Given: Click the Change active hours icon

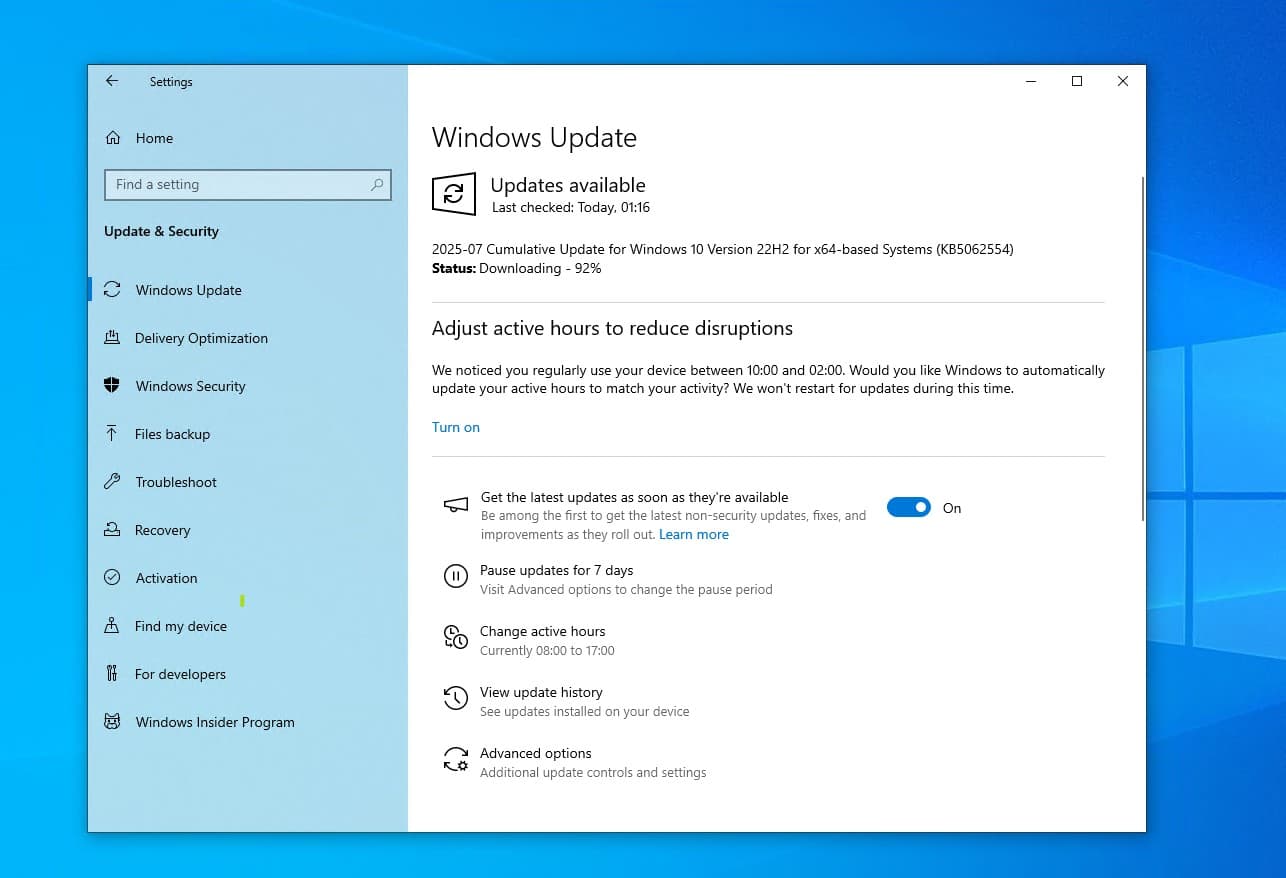Looking at the screenshot, I should click(455, 637).
